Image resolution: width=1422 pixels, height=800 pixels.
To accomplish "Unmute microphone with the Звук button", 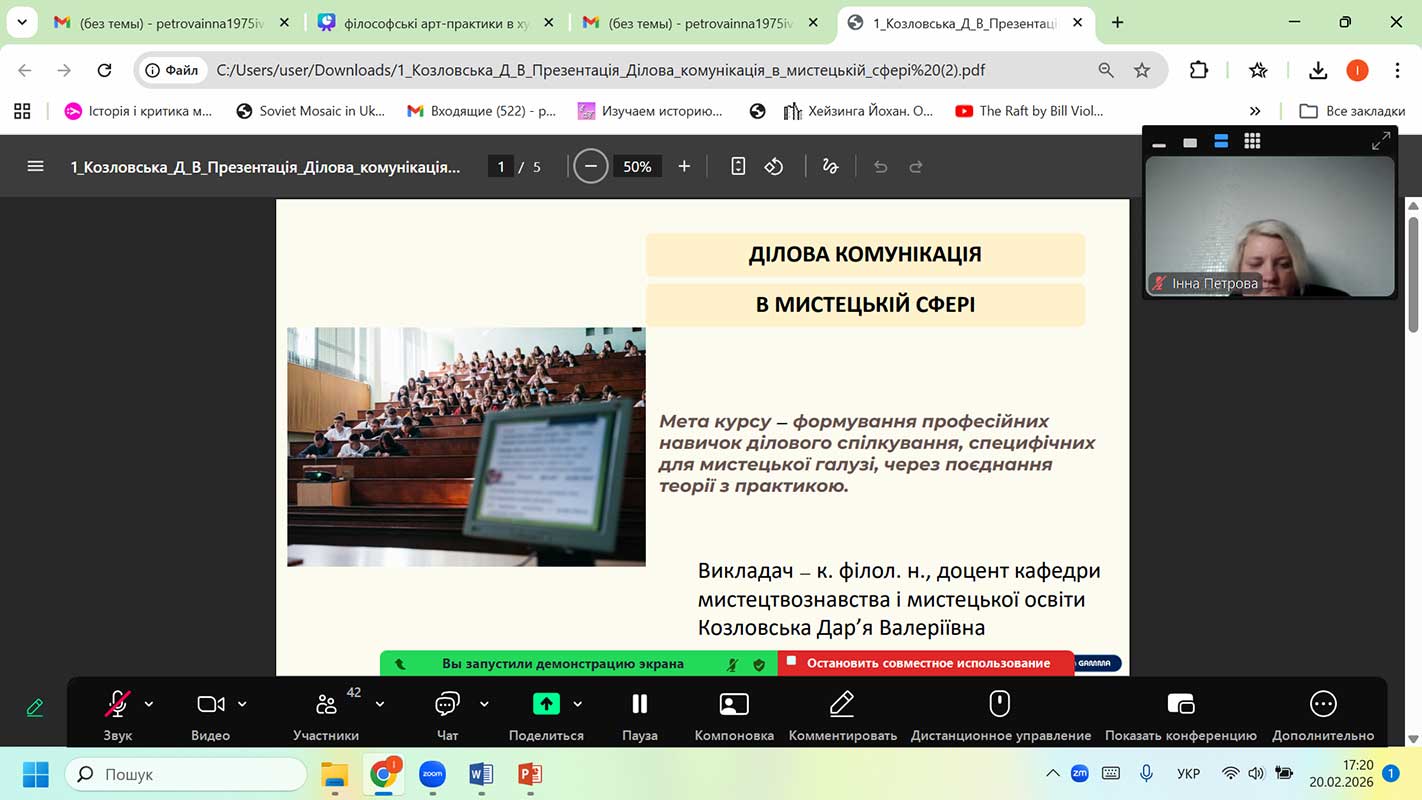I will 117,715.
